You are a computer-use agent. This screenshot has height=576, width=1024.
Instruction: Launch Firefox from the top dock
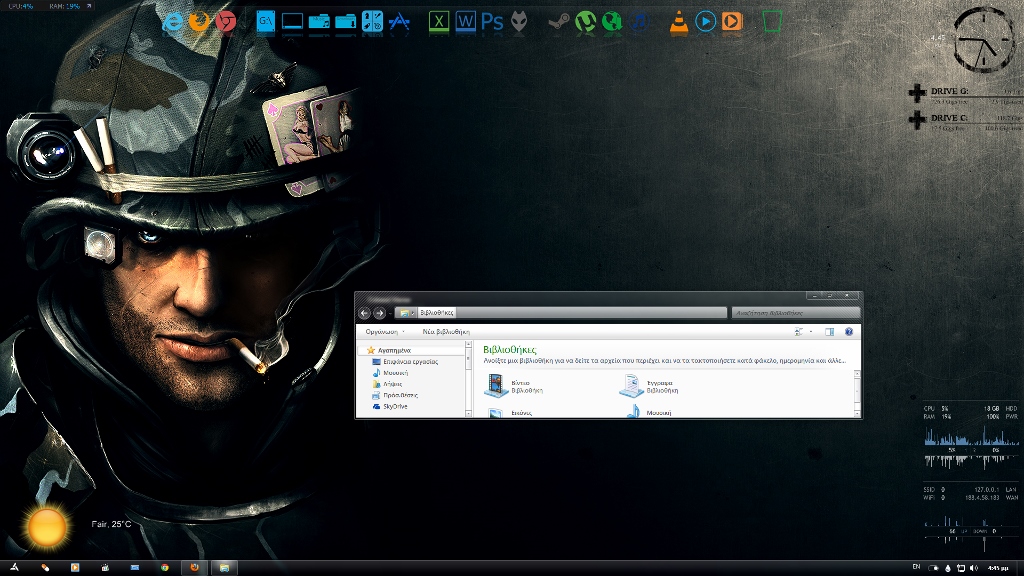[199, 22]
